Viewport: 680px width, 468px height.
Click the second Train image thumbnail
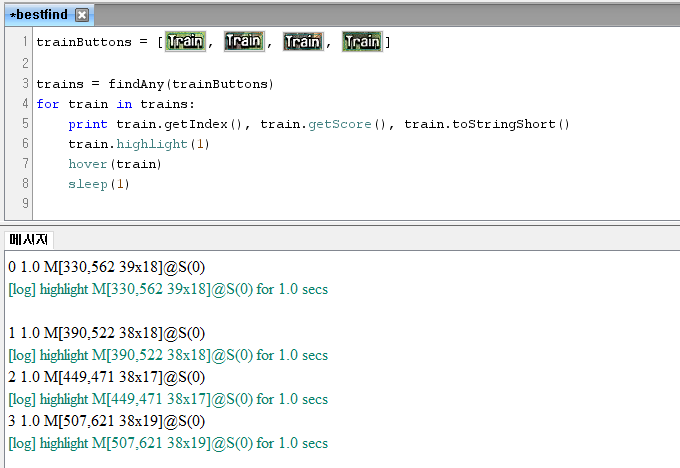(x=244, y=42)
